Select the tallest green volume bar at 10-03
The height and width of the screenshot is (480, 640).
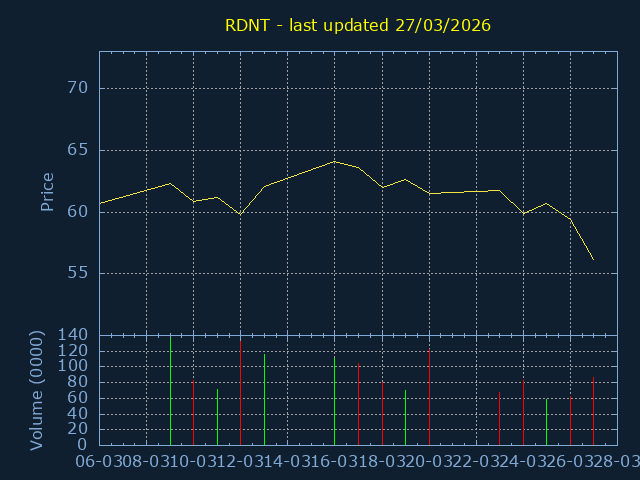click(x=170, y=390)
